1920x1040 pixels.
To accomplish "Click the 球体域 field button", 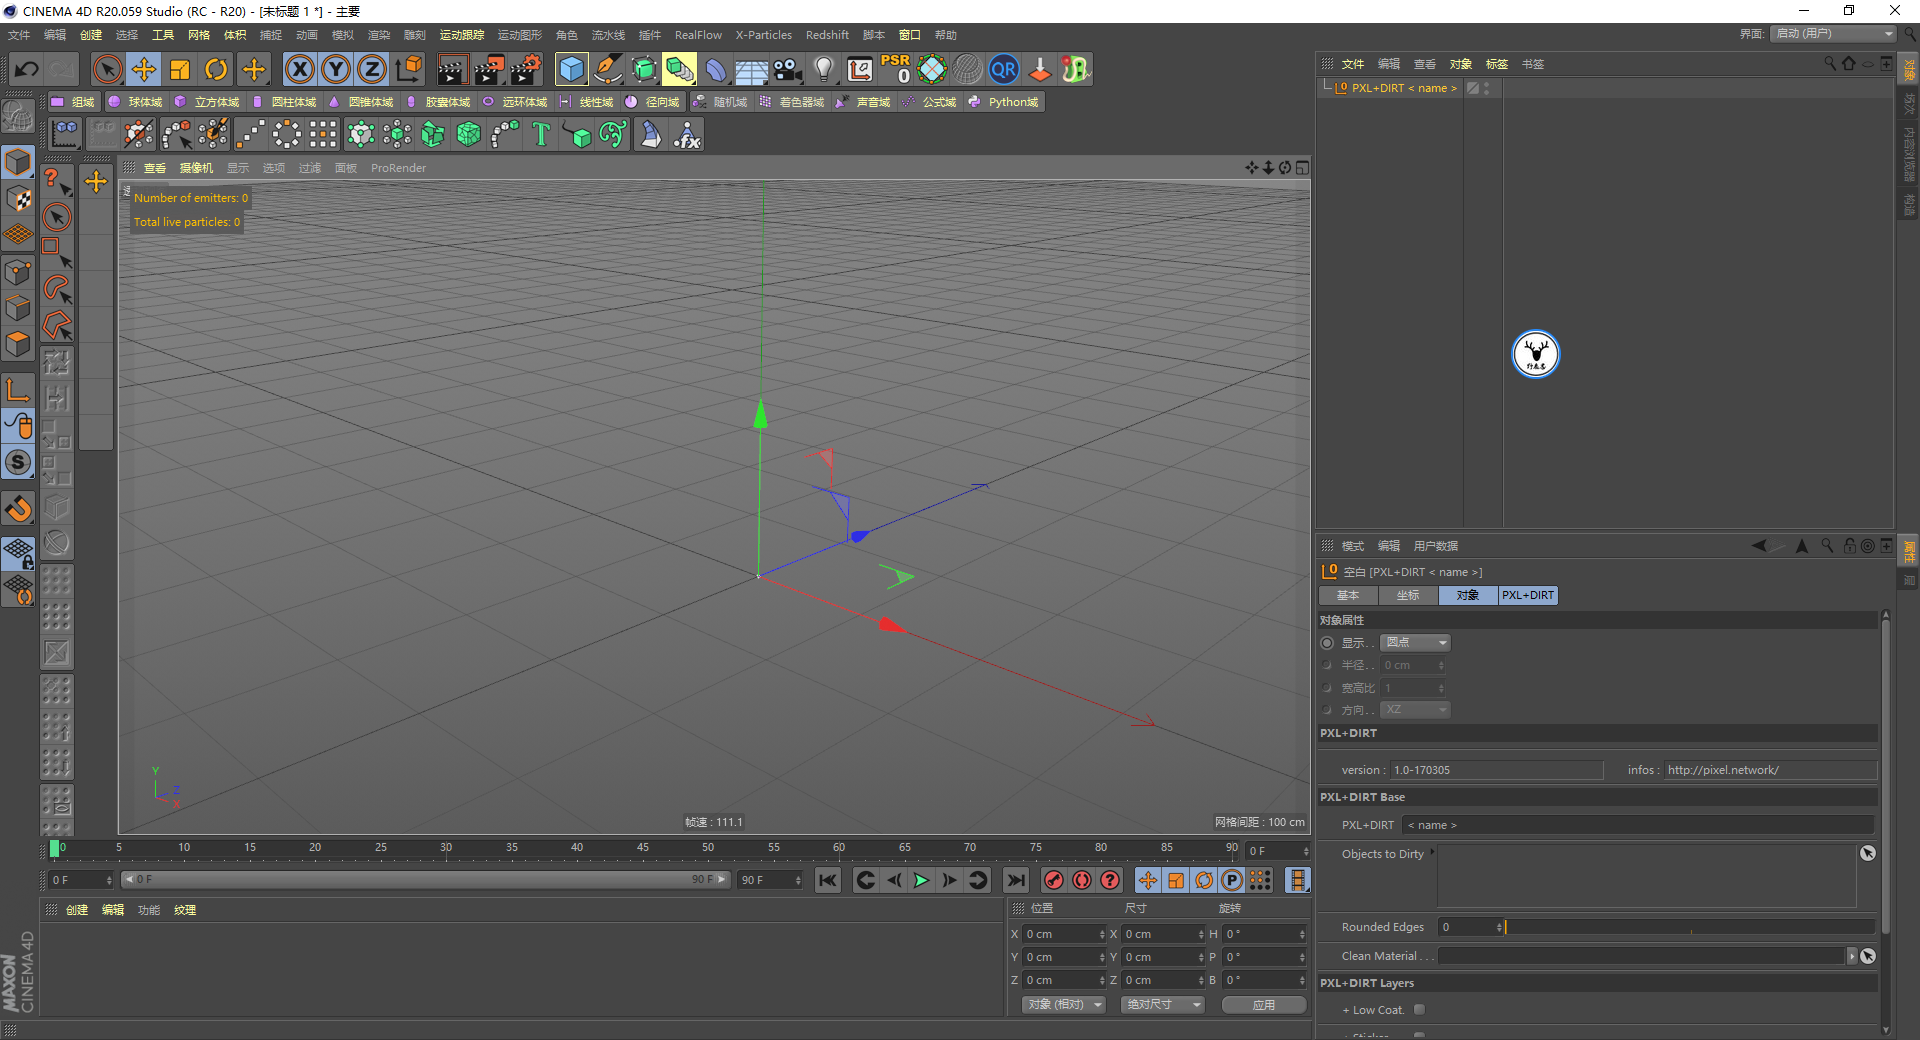I will tap(136, 102).
